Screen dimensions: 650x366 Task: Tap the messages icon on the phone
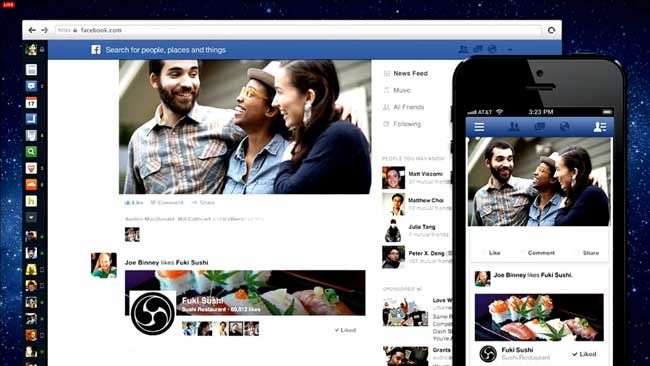point(539,127)
